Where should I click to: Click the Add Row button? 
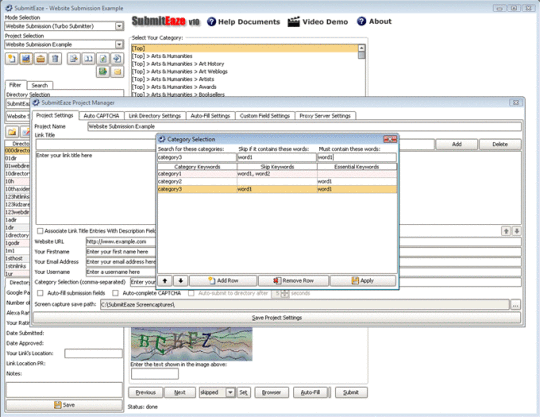pos(223,281)
